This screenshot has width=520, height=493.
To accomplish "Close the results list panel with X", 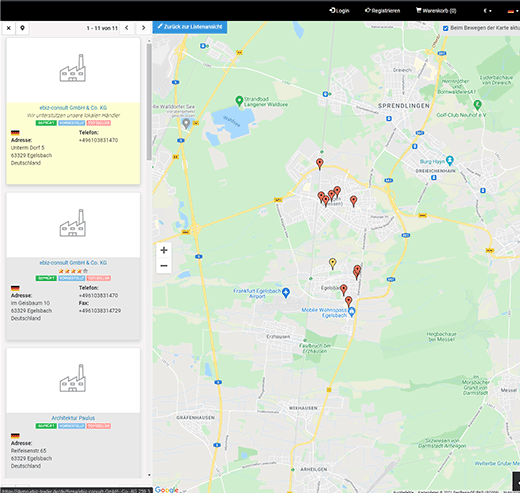I will tap(9, 28).
